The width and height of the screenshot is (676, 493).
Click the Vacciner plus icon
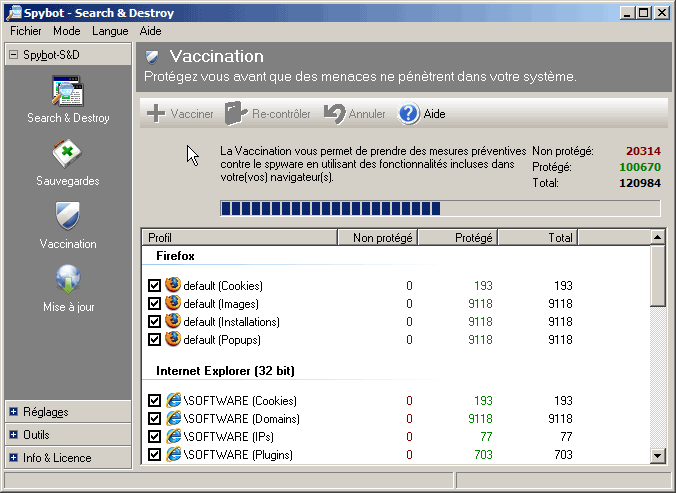156,114
